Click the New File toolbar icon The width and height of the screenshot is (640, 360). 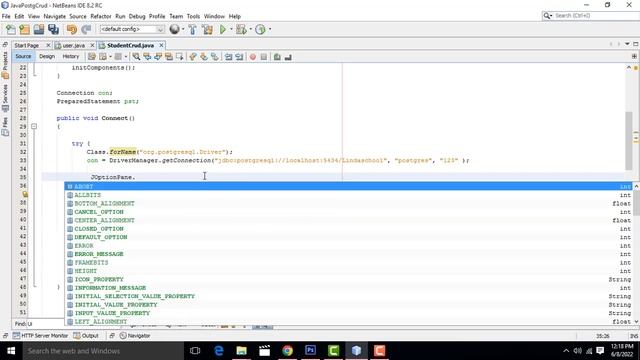11,29
